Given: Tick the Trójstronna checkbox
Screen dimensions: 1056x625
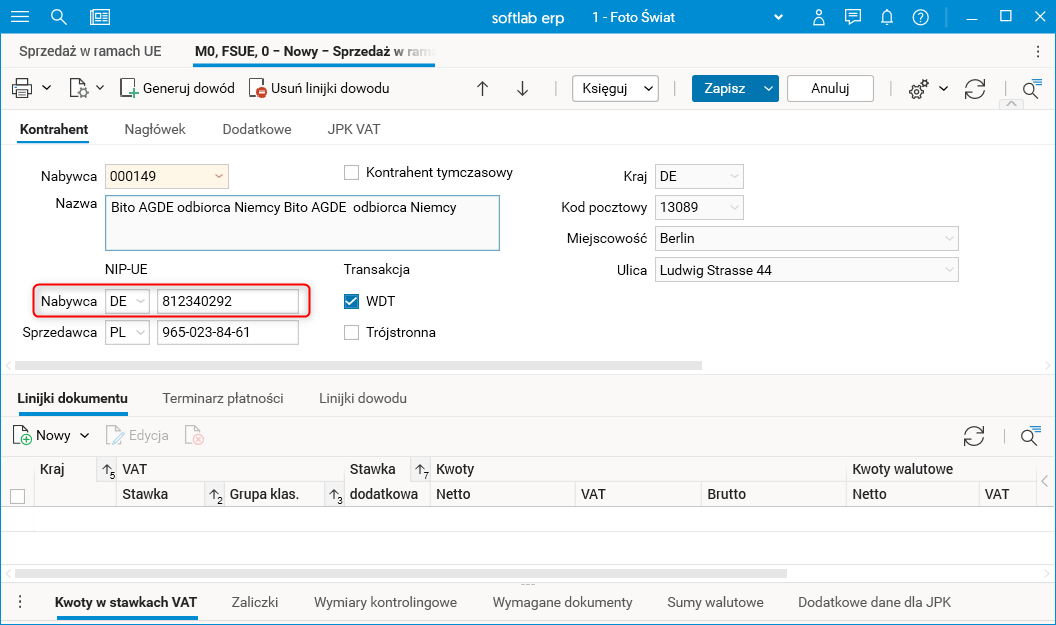Looking at the screenshot, I should [351, 332].
